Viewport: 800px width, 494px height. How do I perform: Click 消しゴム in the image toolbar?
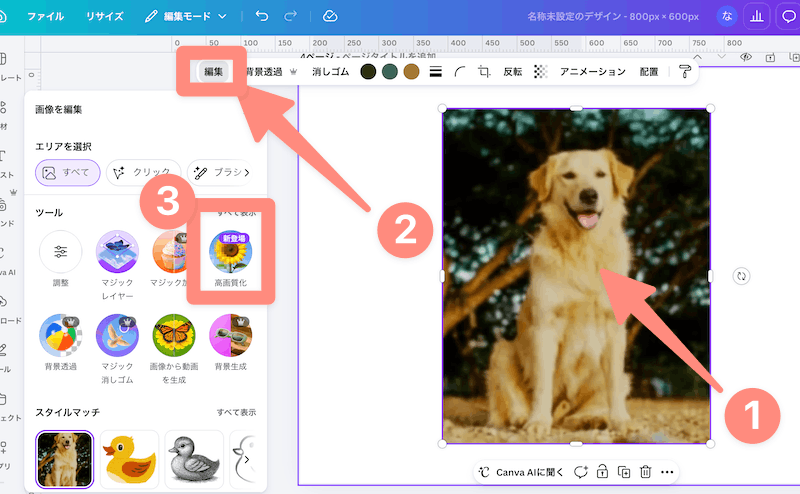click(x=330, y=72)
